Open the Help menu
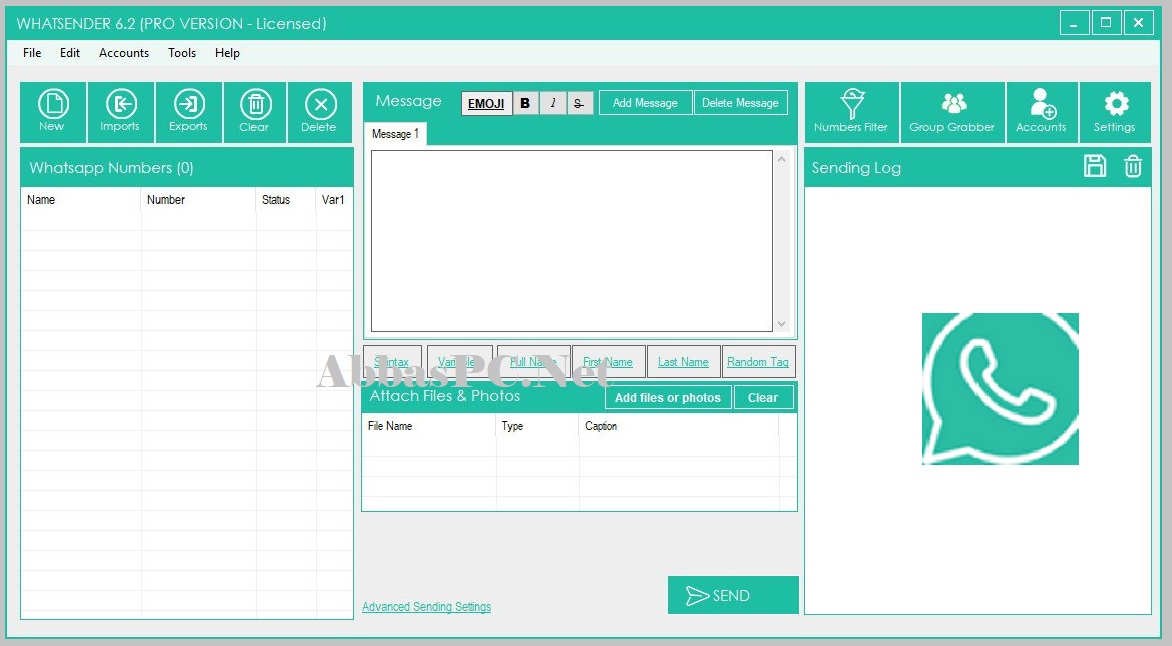Viewport: 1172px width, 646px height. (227, 52)
